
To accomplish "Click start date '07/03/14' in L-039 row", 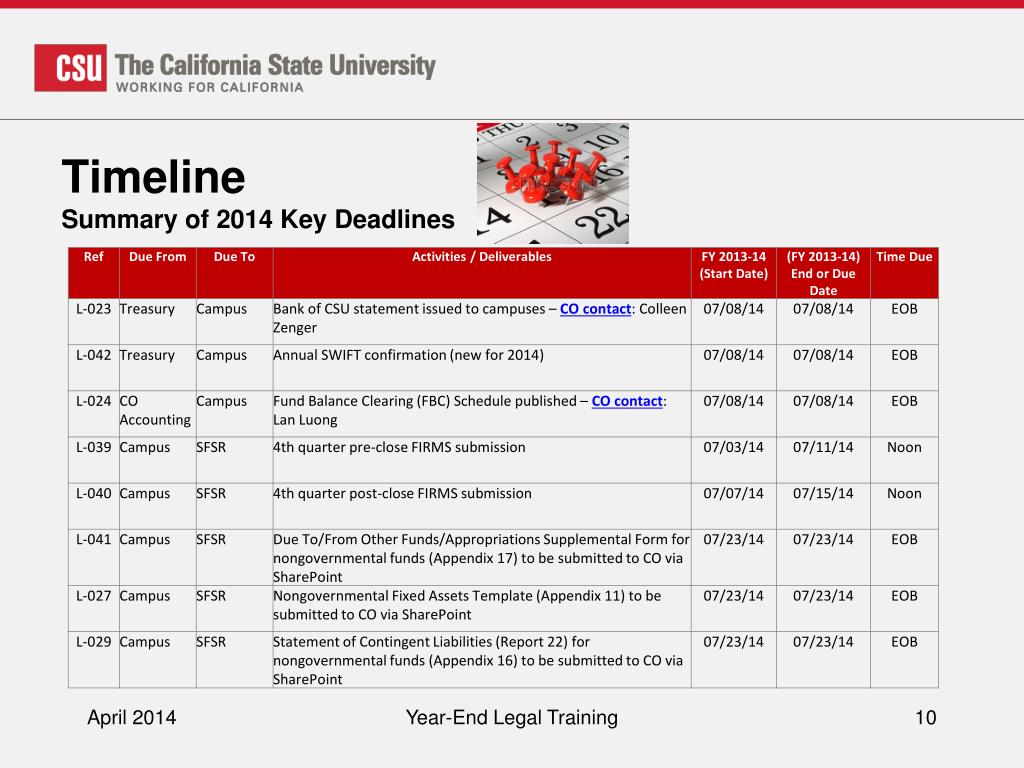I will point(733,447).
